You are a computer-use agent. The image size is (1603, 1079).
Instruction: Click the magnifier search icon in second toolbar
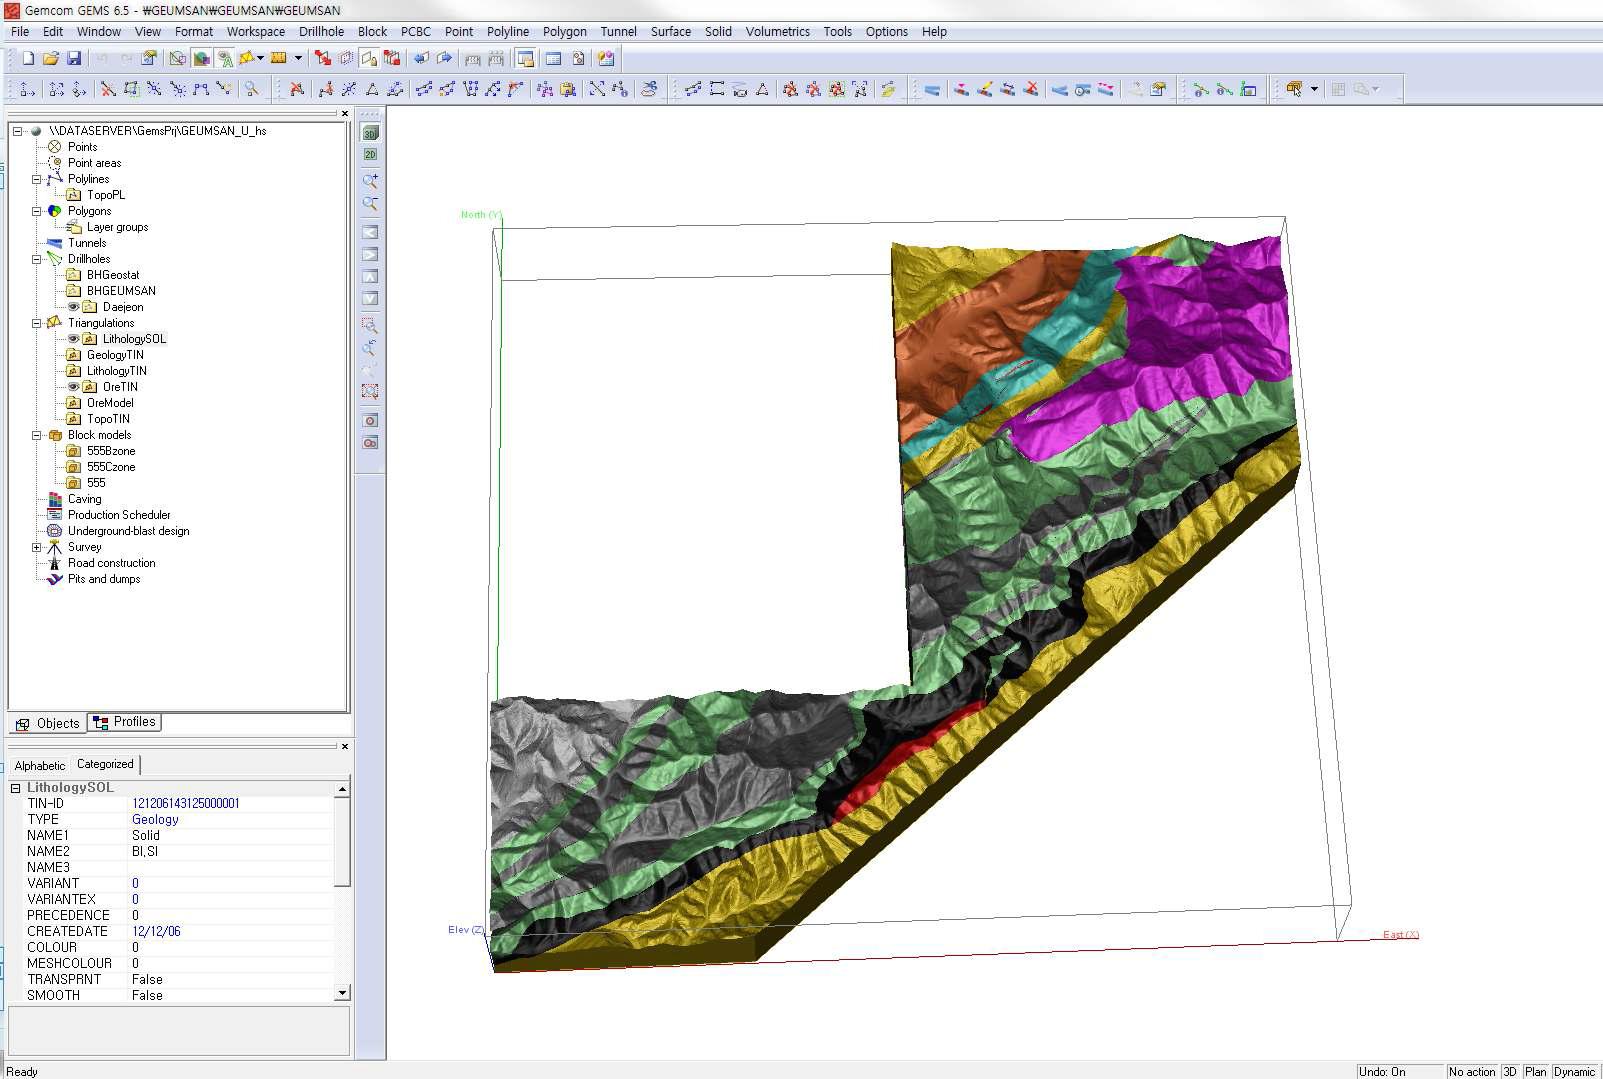click(251, 89)
